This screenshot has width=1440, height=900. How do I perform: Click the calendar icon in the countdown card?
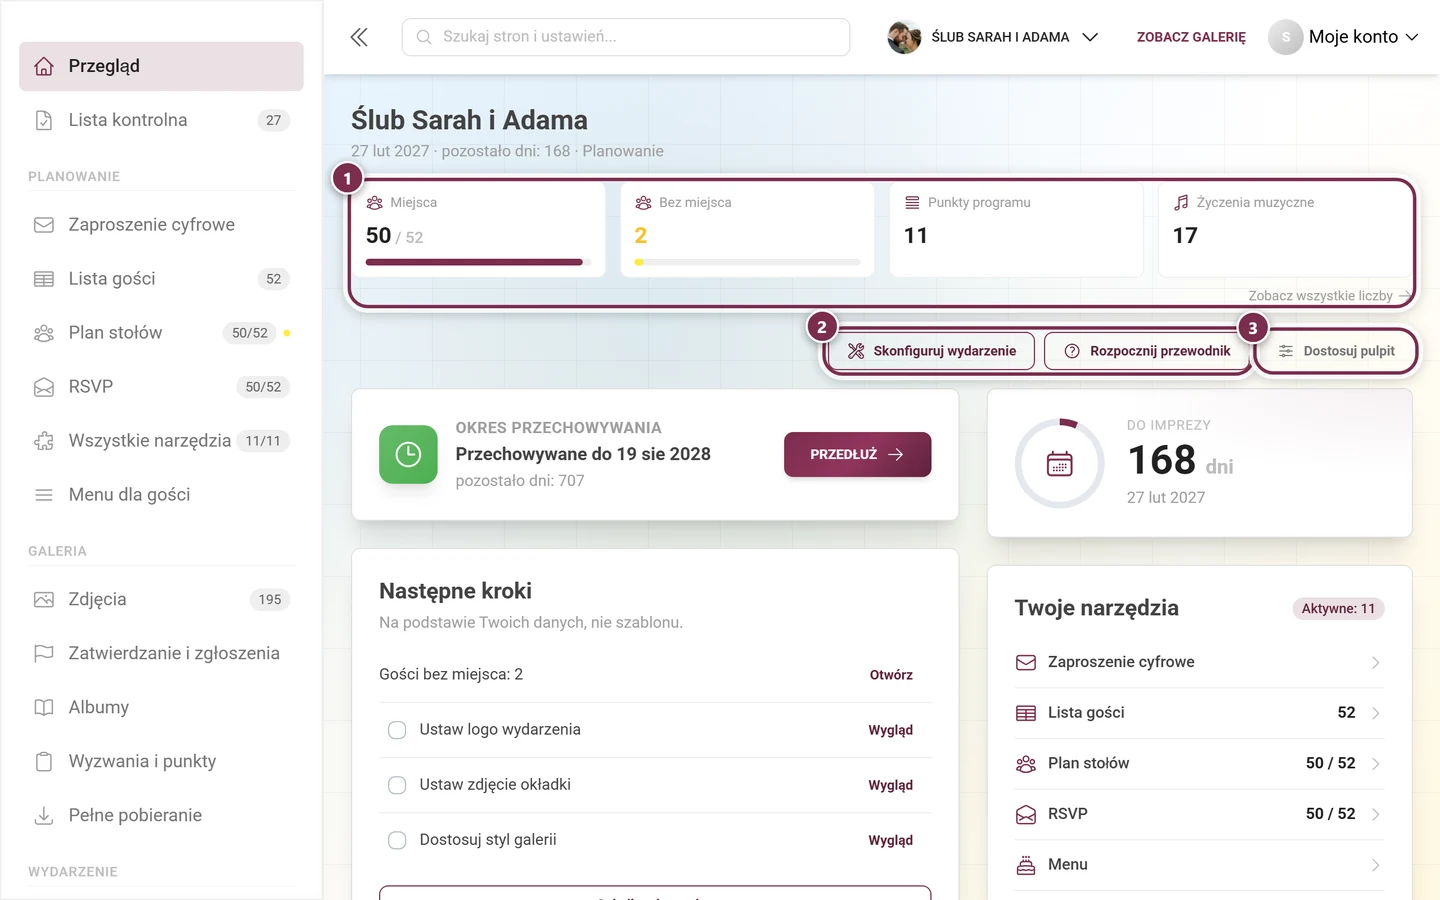click(1060, 464)
